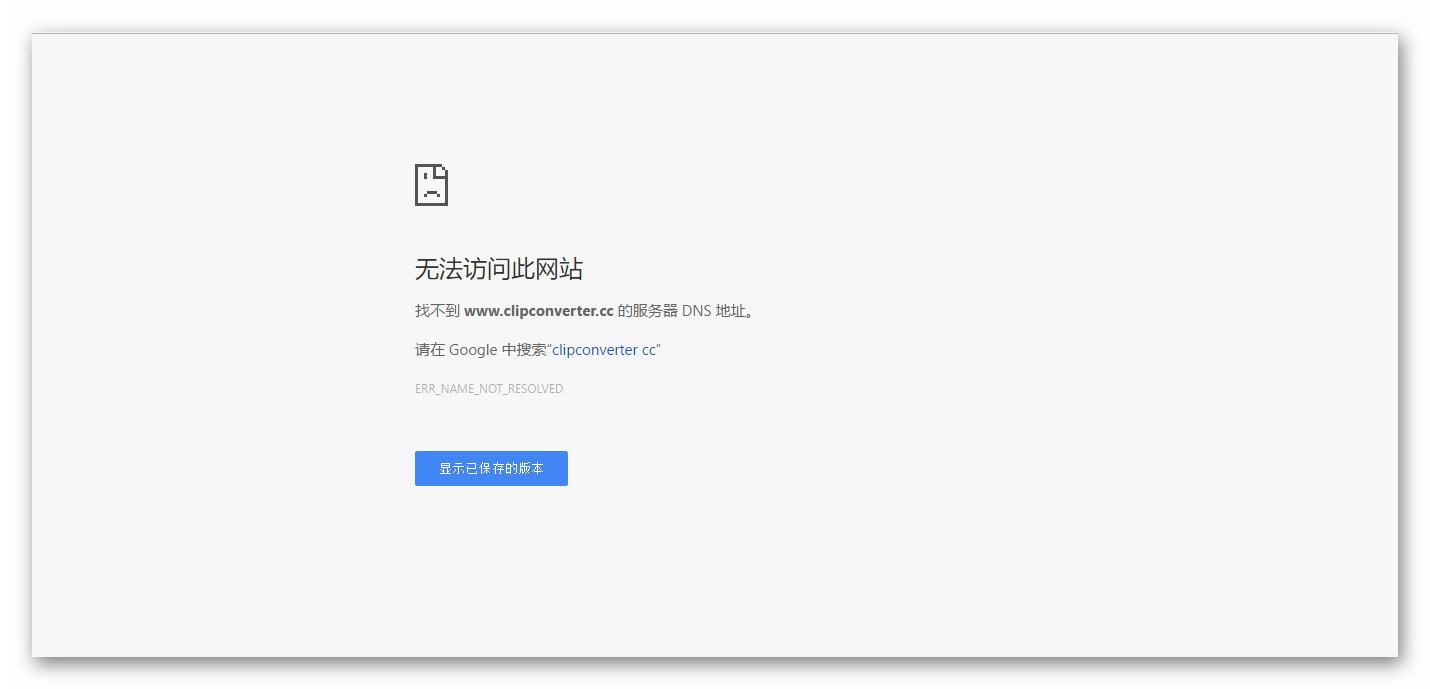Image resolution: width=1430 pixels, height=689 pixels.
Task: Click the 显示已保存的版本 button
Action: click(491, 468)
